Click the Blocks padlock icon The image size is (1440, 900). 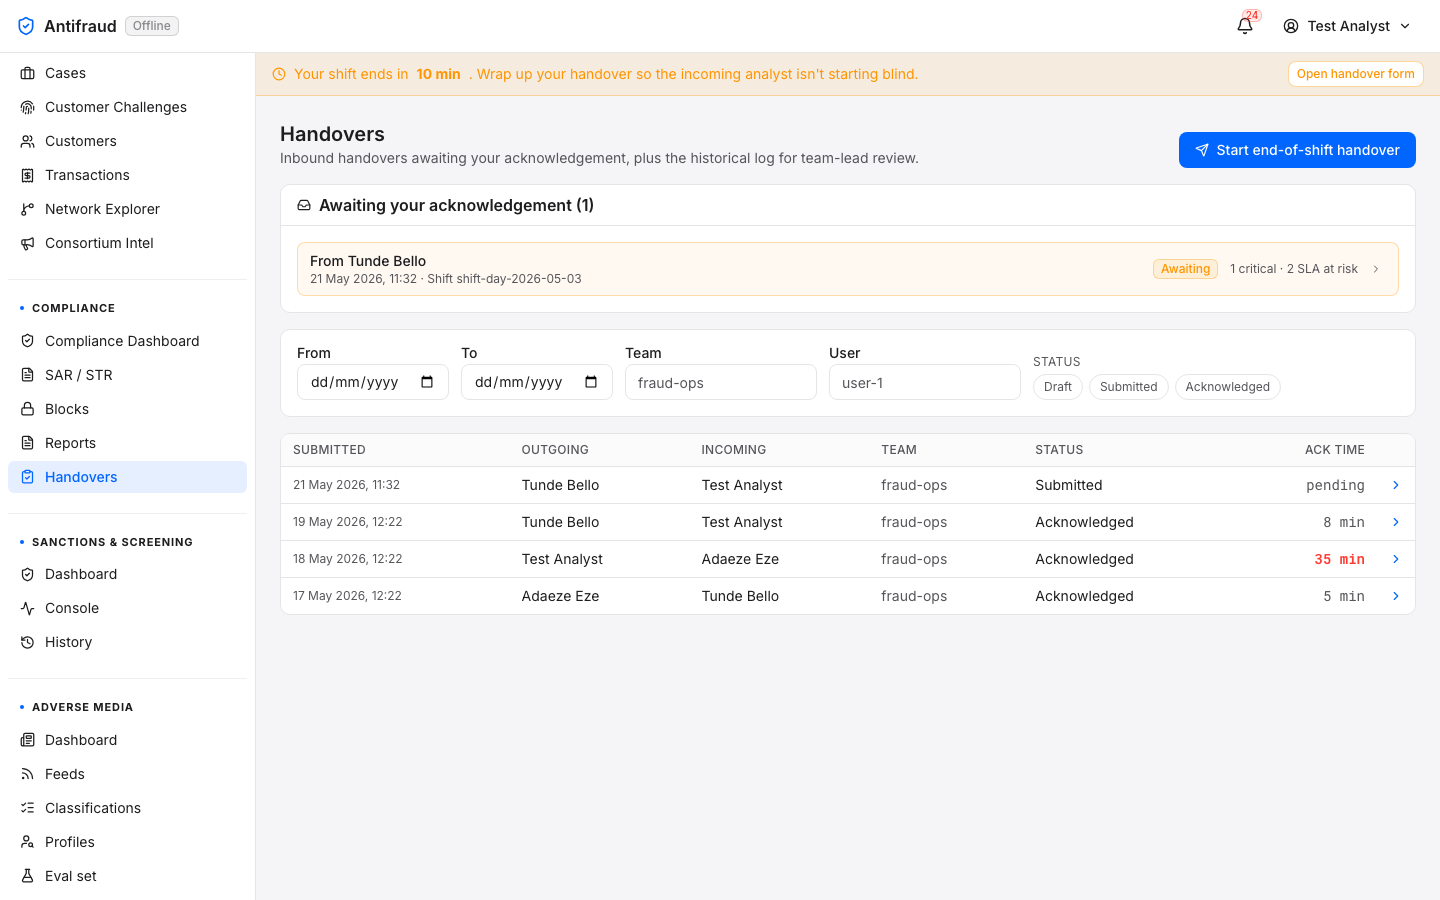tap(28, 409)
